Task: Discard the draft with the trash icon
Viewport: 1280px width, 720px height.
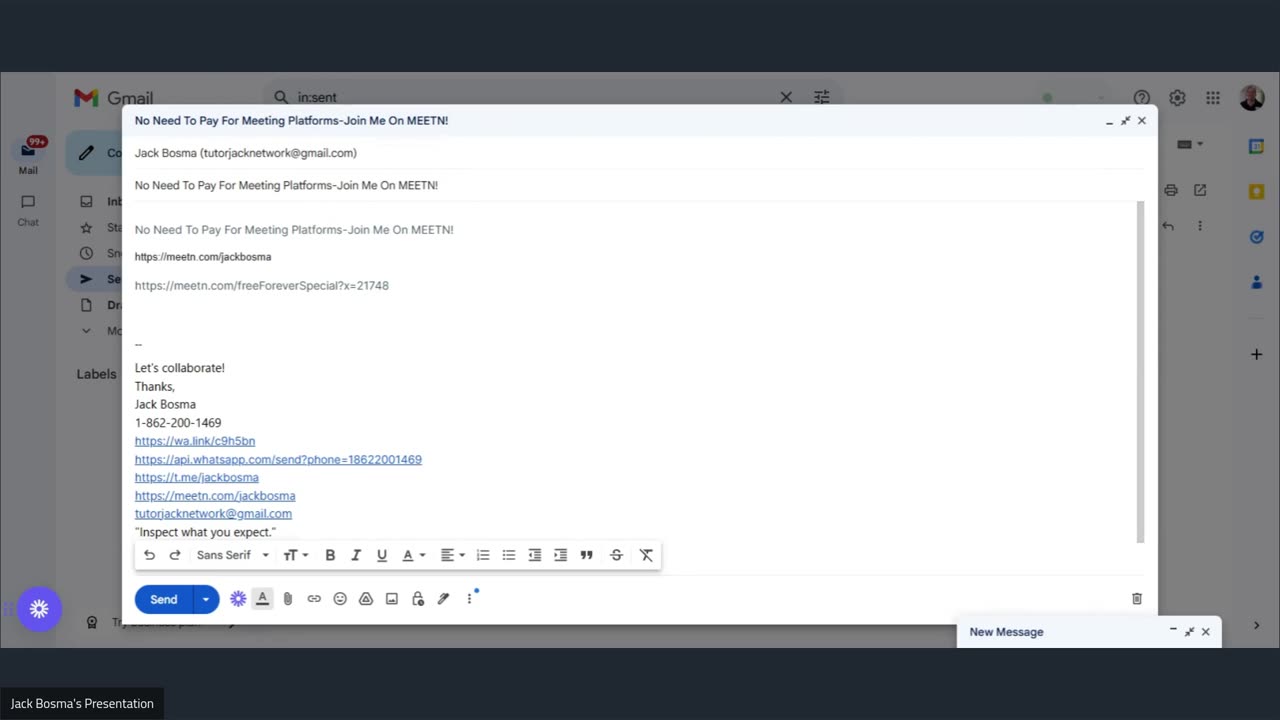Action: coord(1137,598)
